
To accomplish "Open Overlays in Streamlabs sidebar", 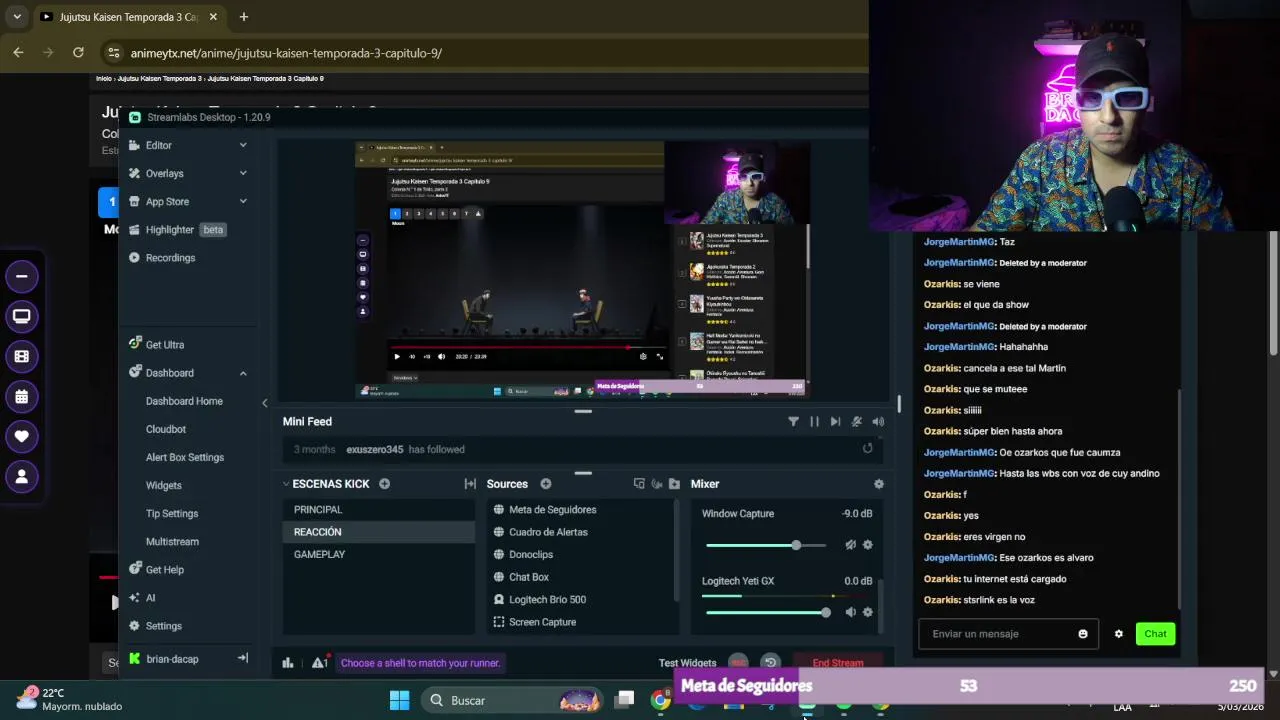I will [x=164, y=173].
